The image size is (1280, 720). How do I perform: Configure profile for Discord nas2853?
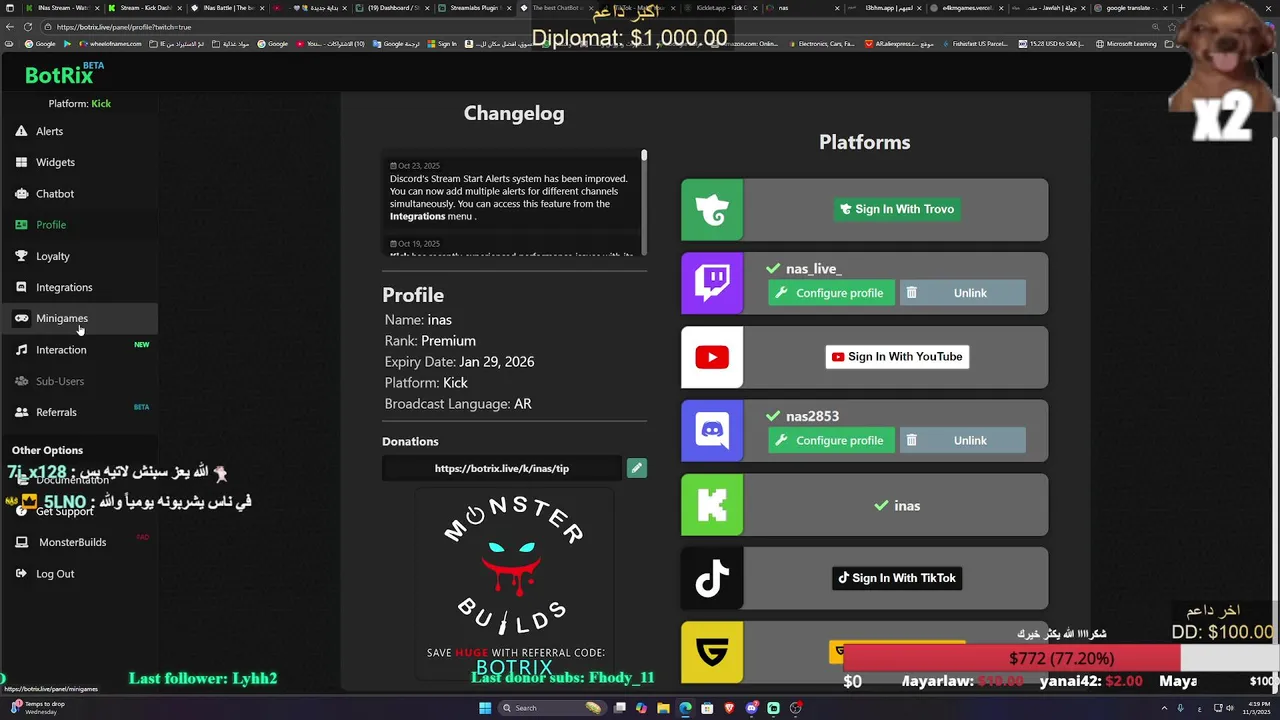pyautogui.click(x=830, y=440)
